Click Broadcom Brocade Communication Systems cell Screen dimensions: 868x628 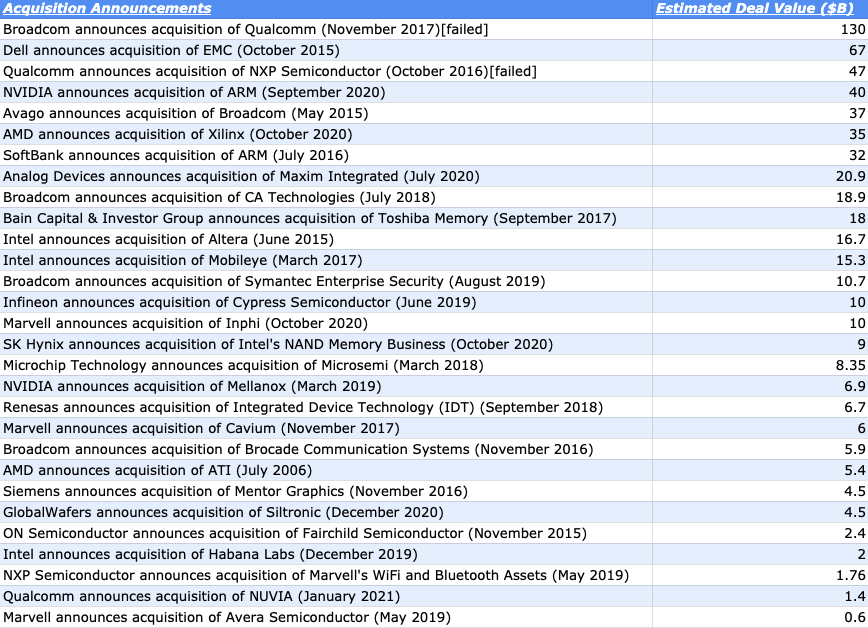coord(326,450)
